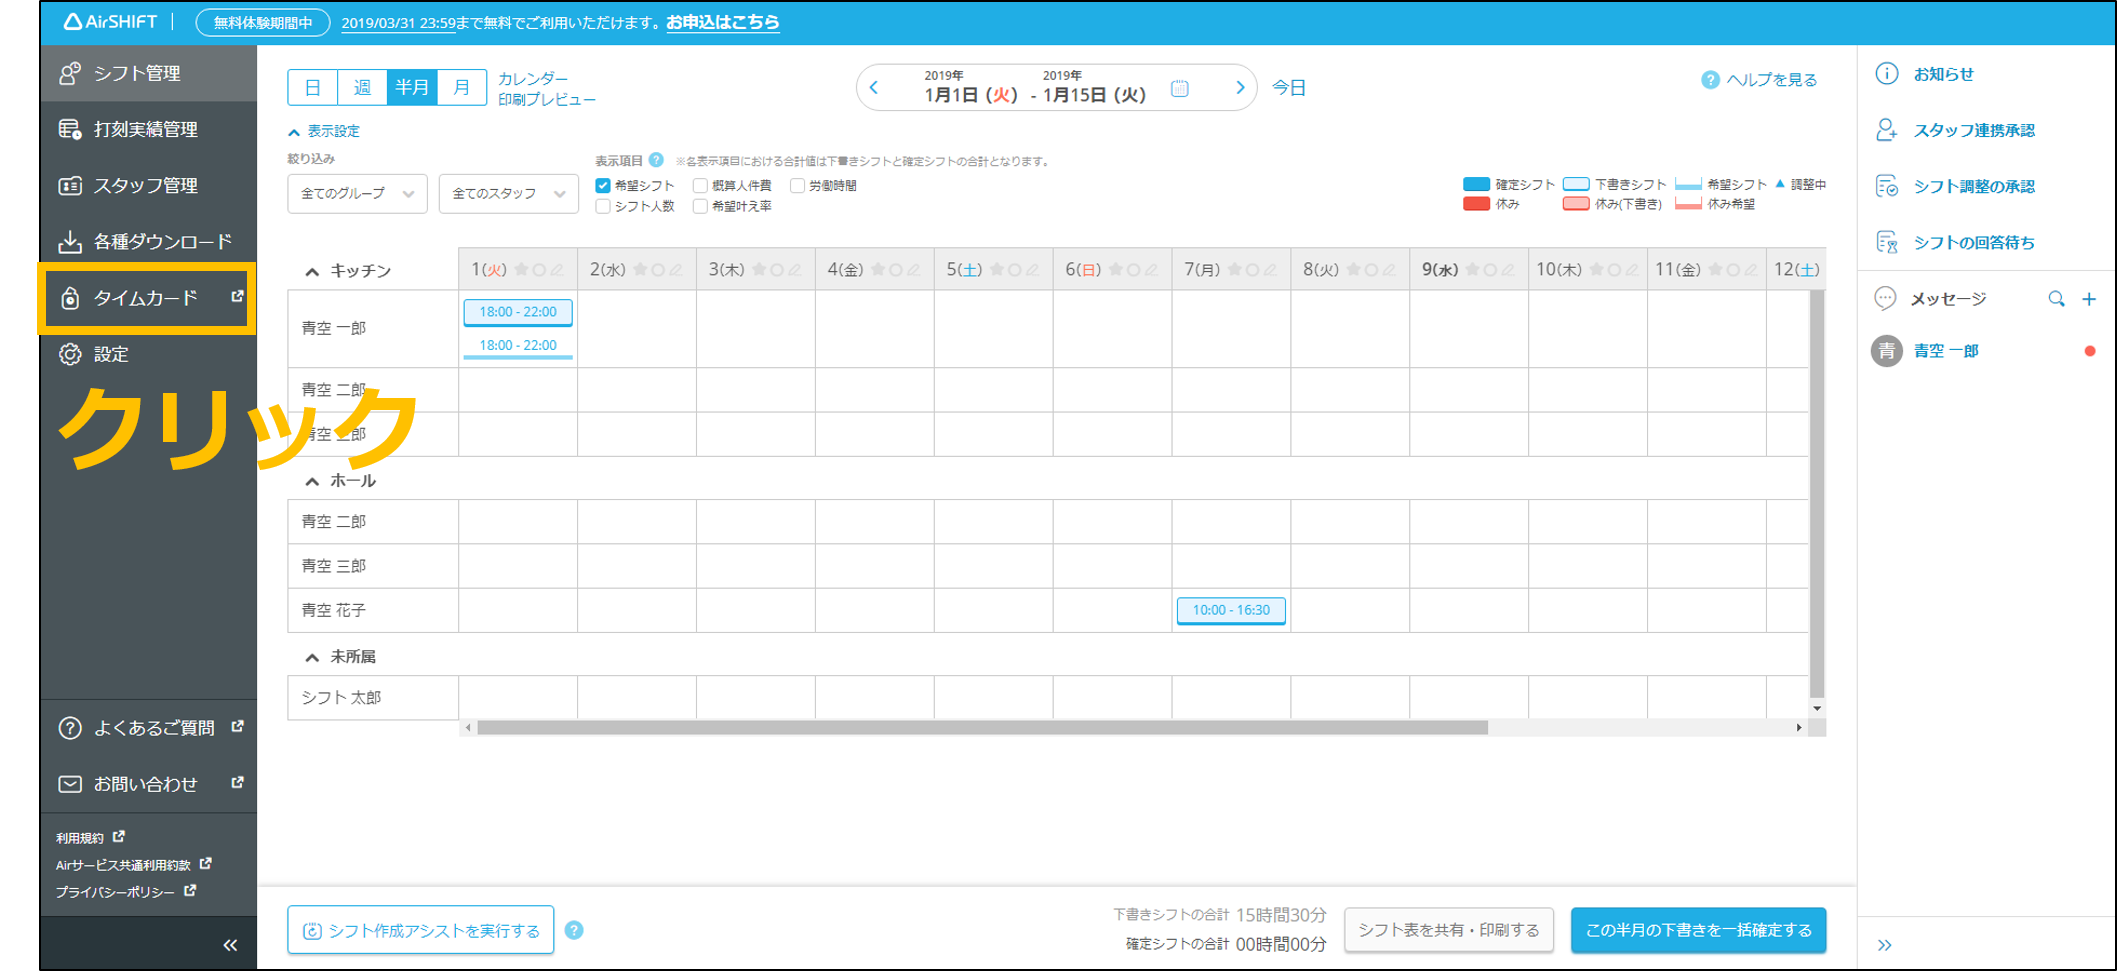Collapse the right panel with double chevron
This screenshot has height=971, width=2117.
click(x=1885, y=945)
